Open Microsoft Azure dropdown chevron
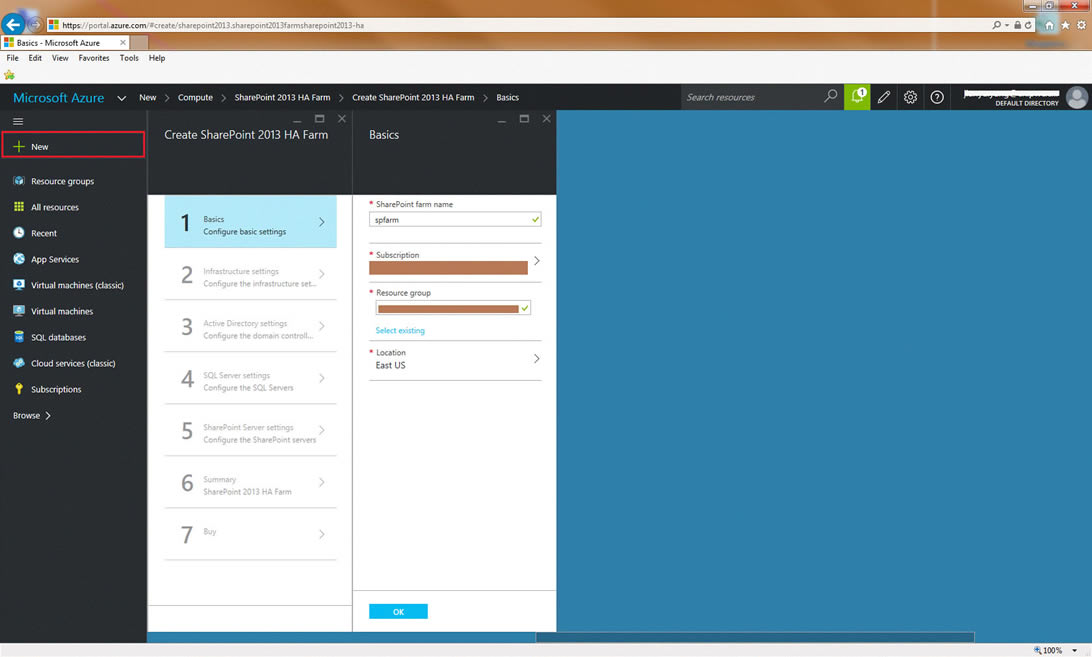Screen dimensions: 1092x657 click(121, 98)
